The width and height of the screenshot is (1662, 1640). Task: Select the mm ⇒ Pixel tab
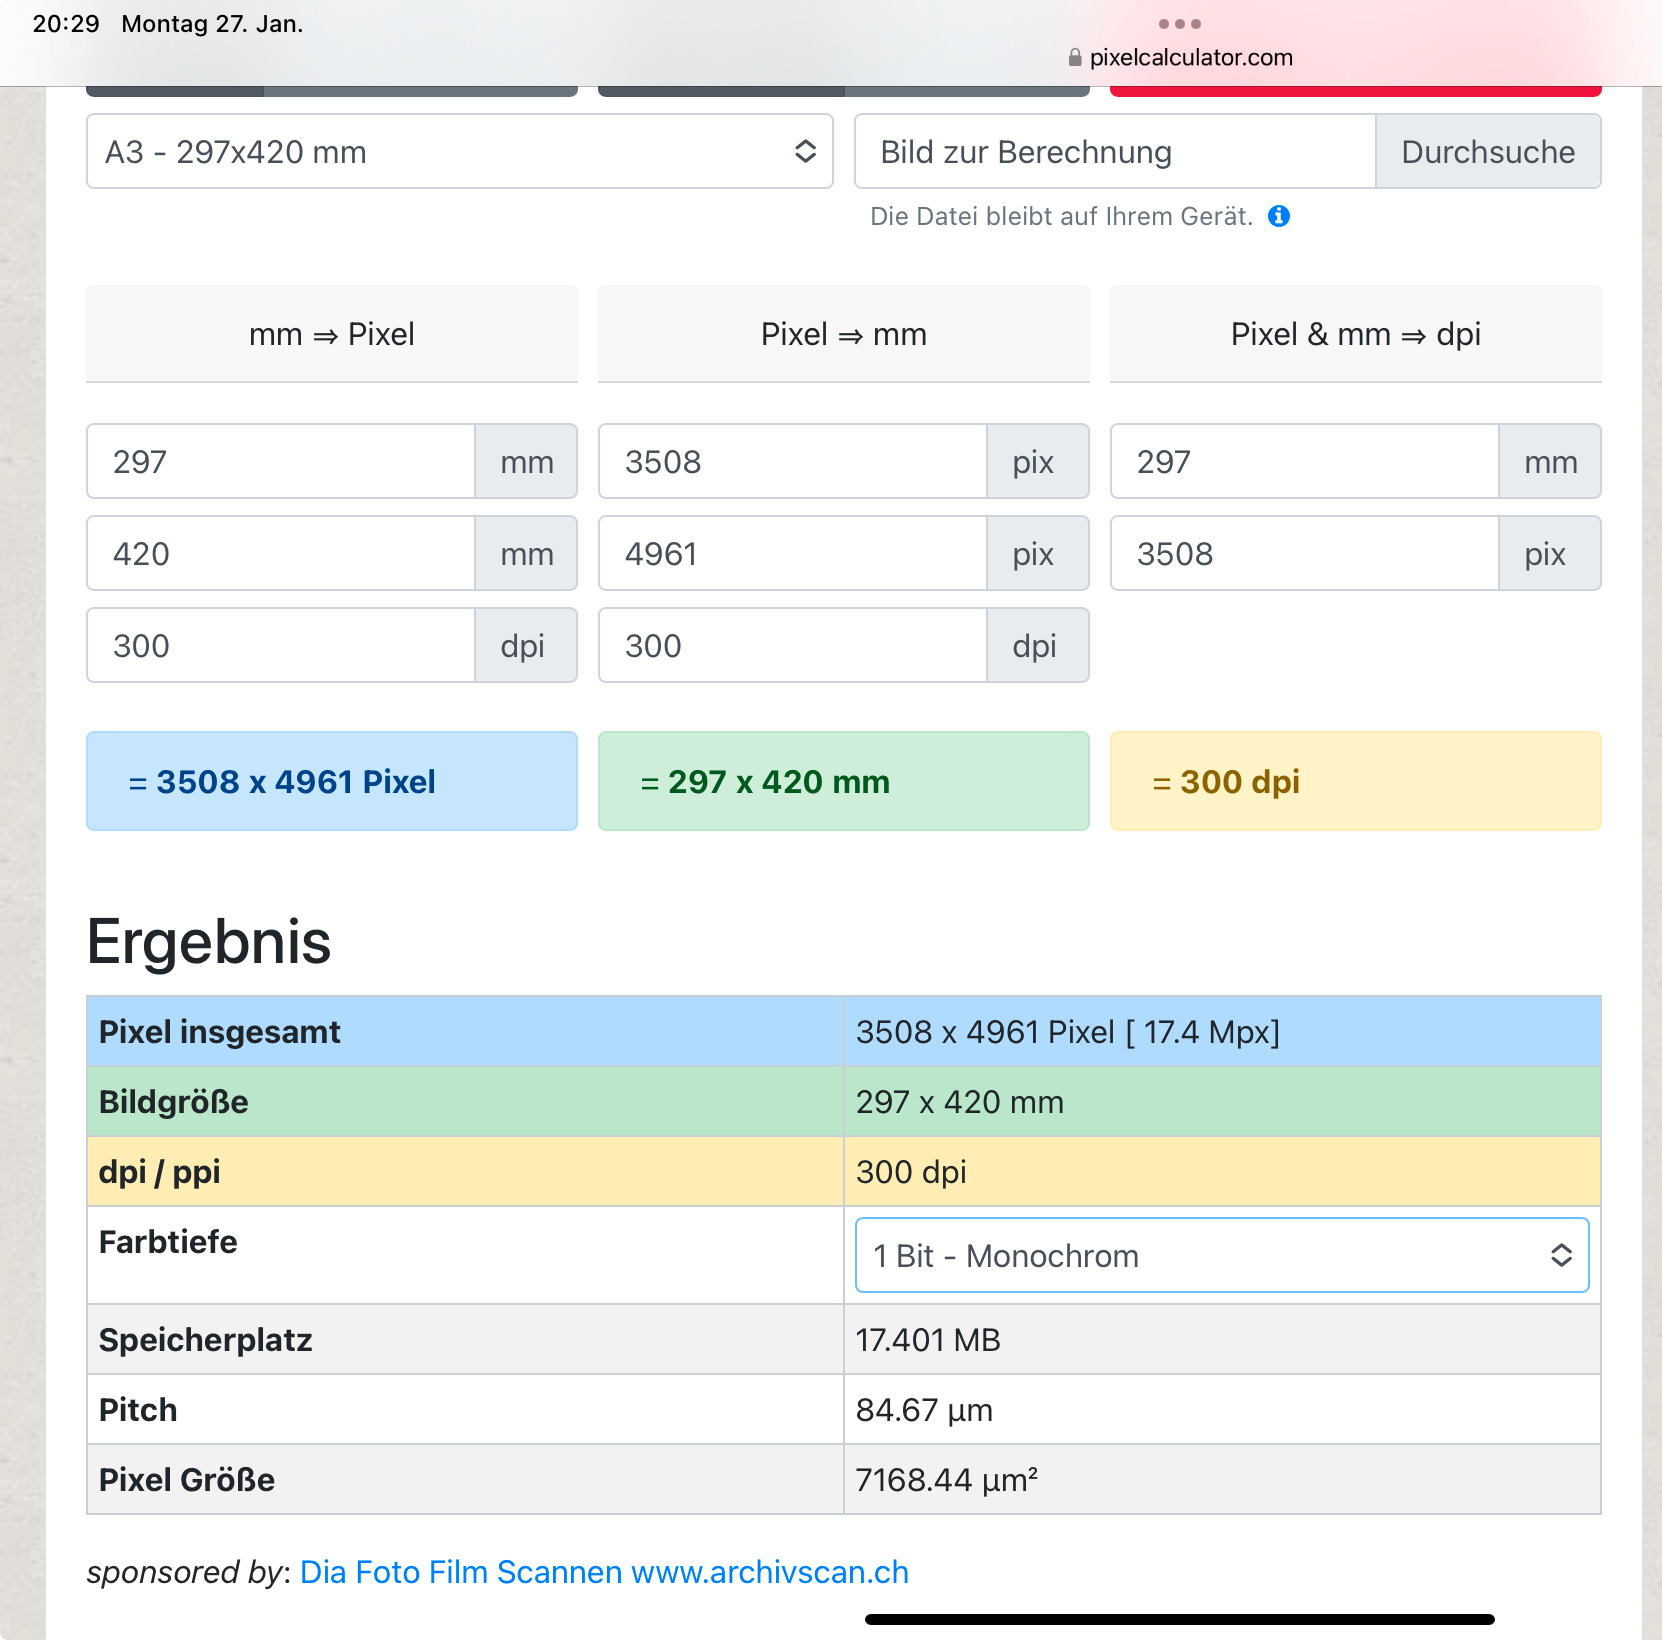pyautogui.click(x=331, y=334)
